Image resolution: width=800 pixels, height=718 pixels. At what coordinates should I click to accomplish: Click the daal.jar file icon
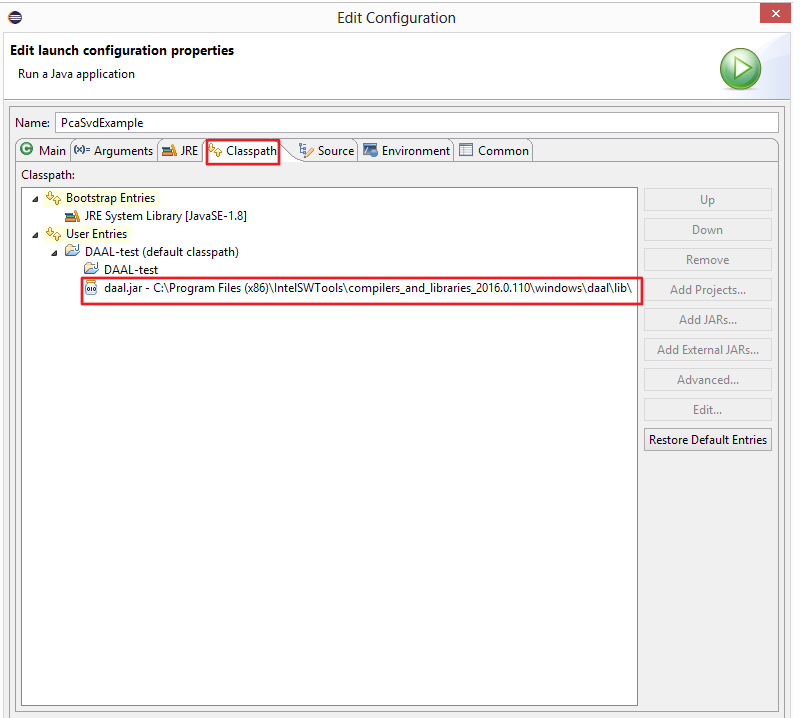[91, 288]
